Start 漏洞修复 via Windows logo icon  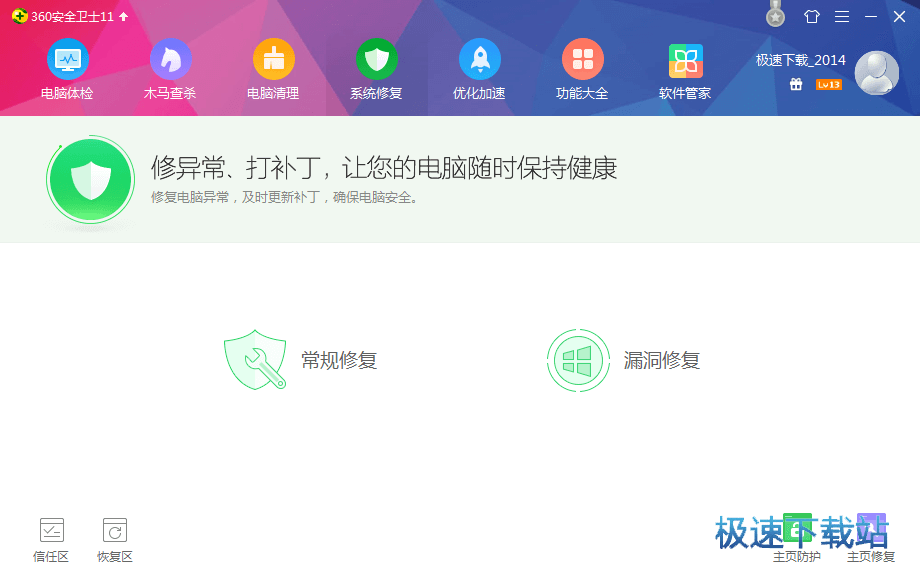click(x=579, y=360)
